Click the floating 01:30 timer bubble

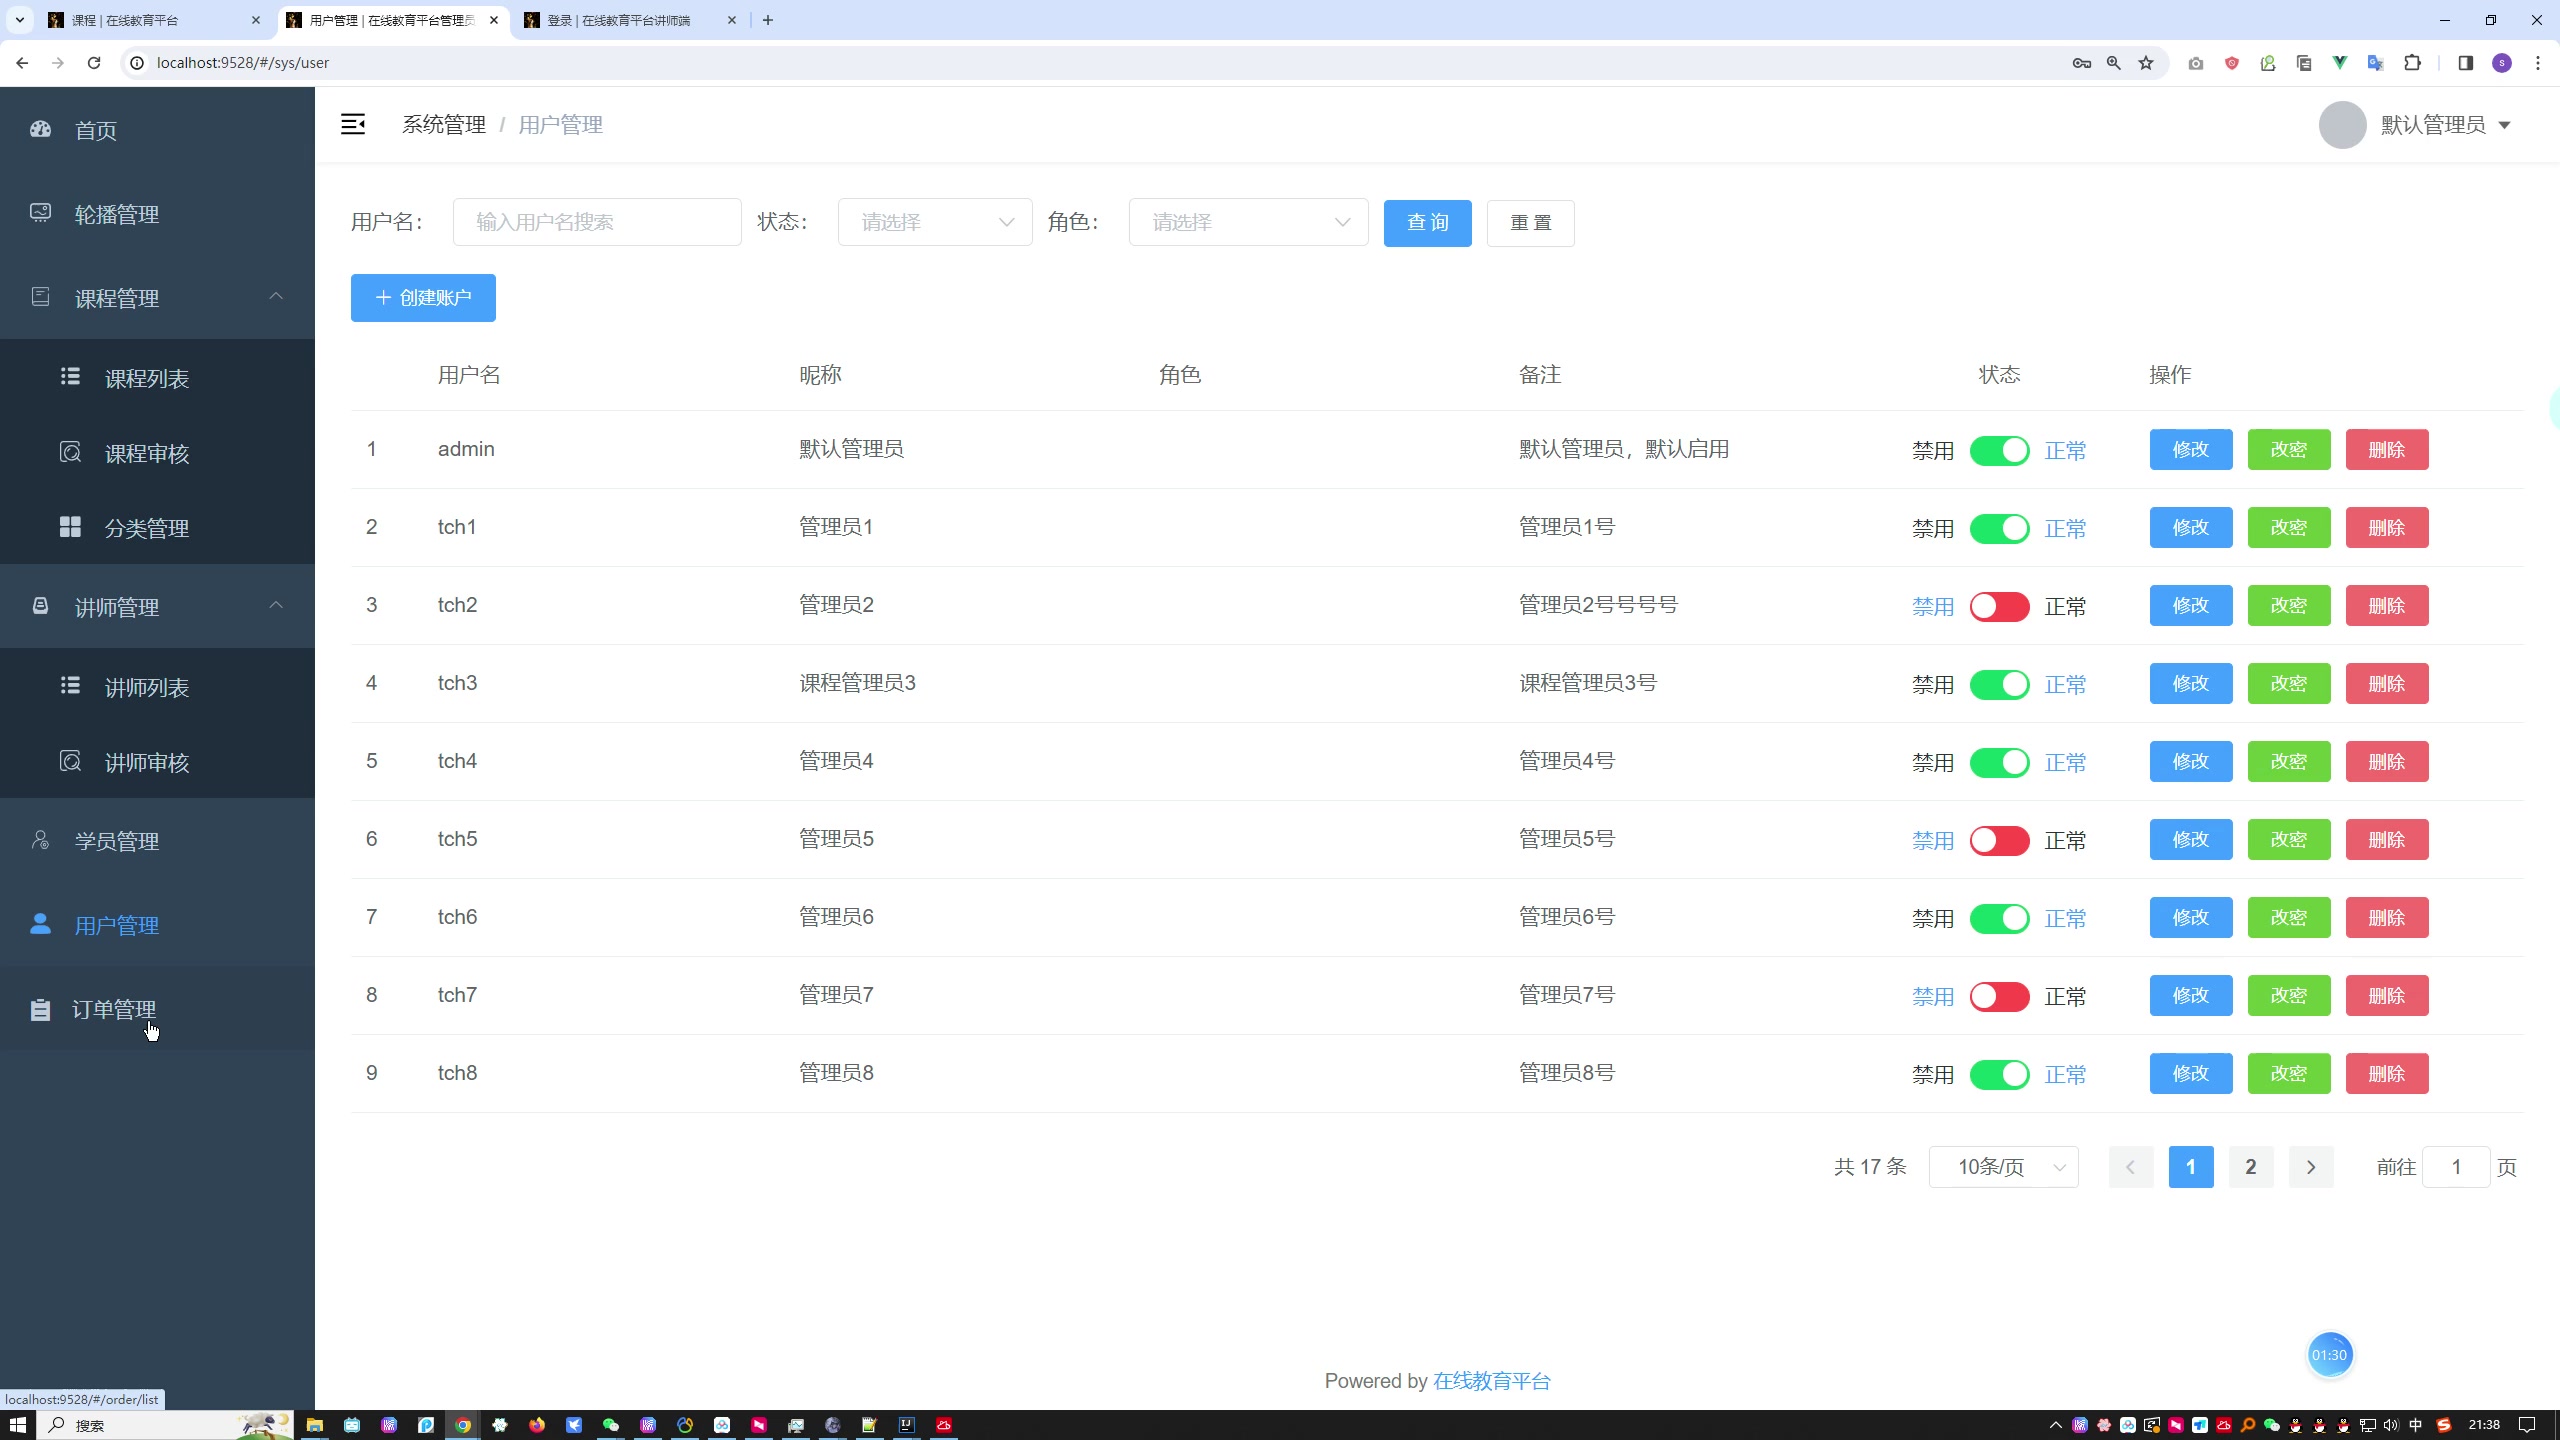coord(2330,1355)
